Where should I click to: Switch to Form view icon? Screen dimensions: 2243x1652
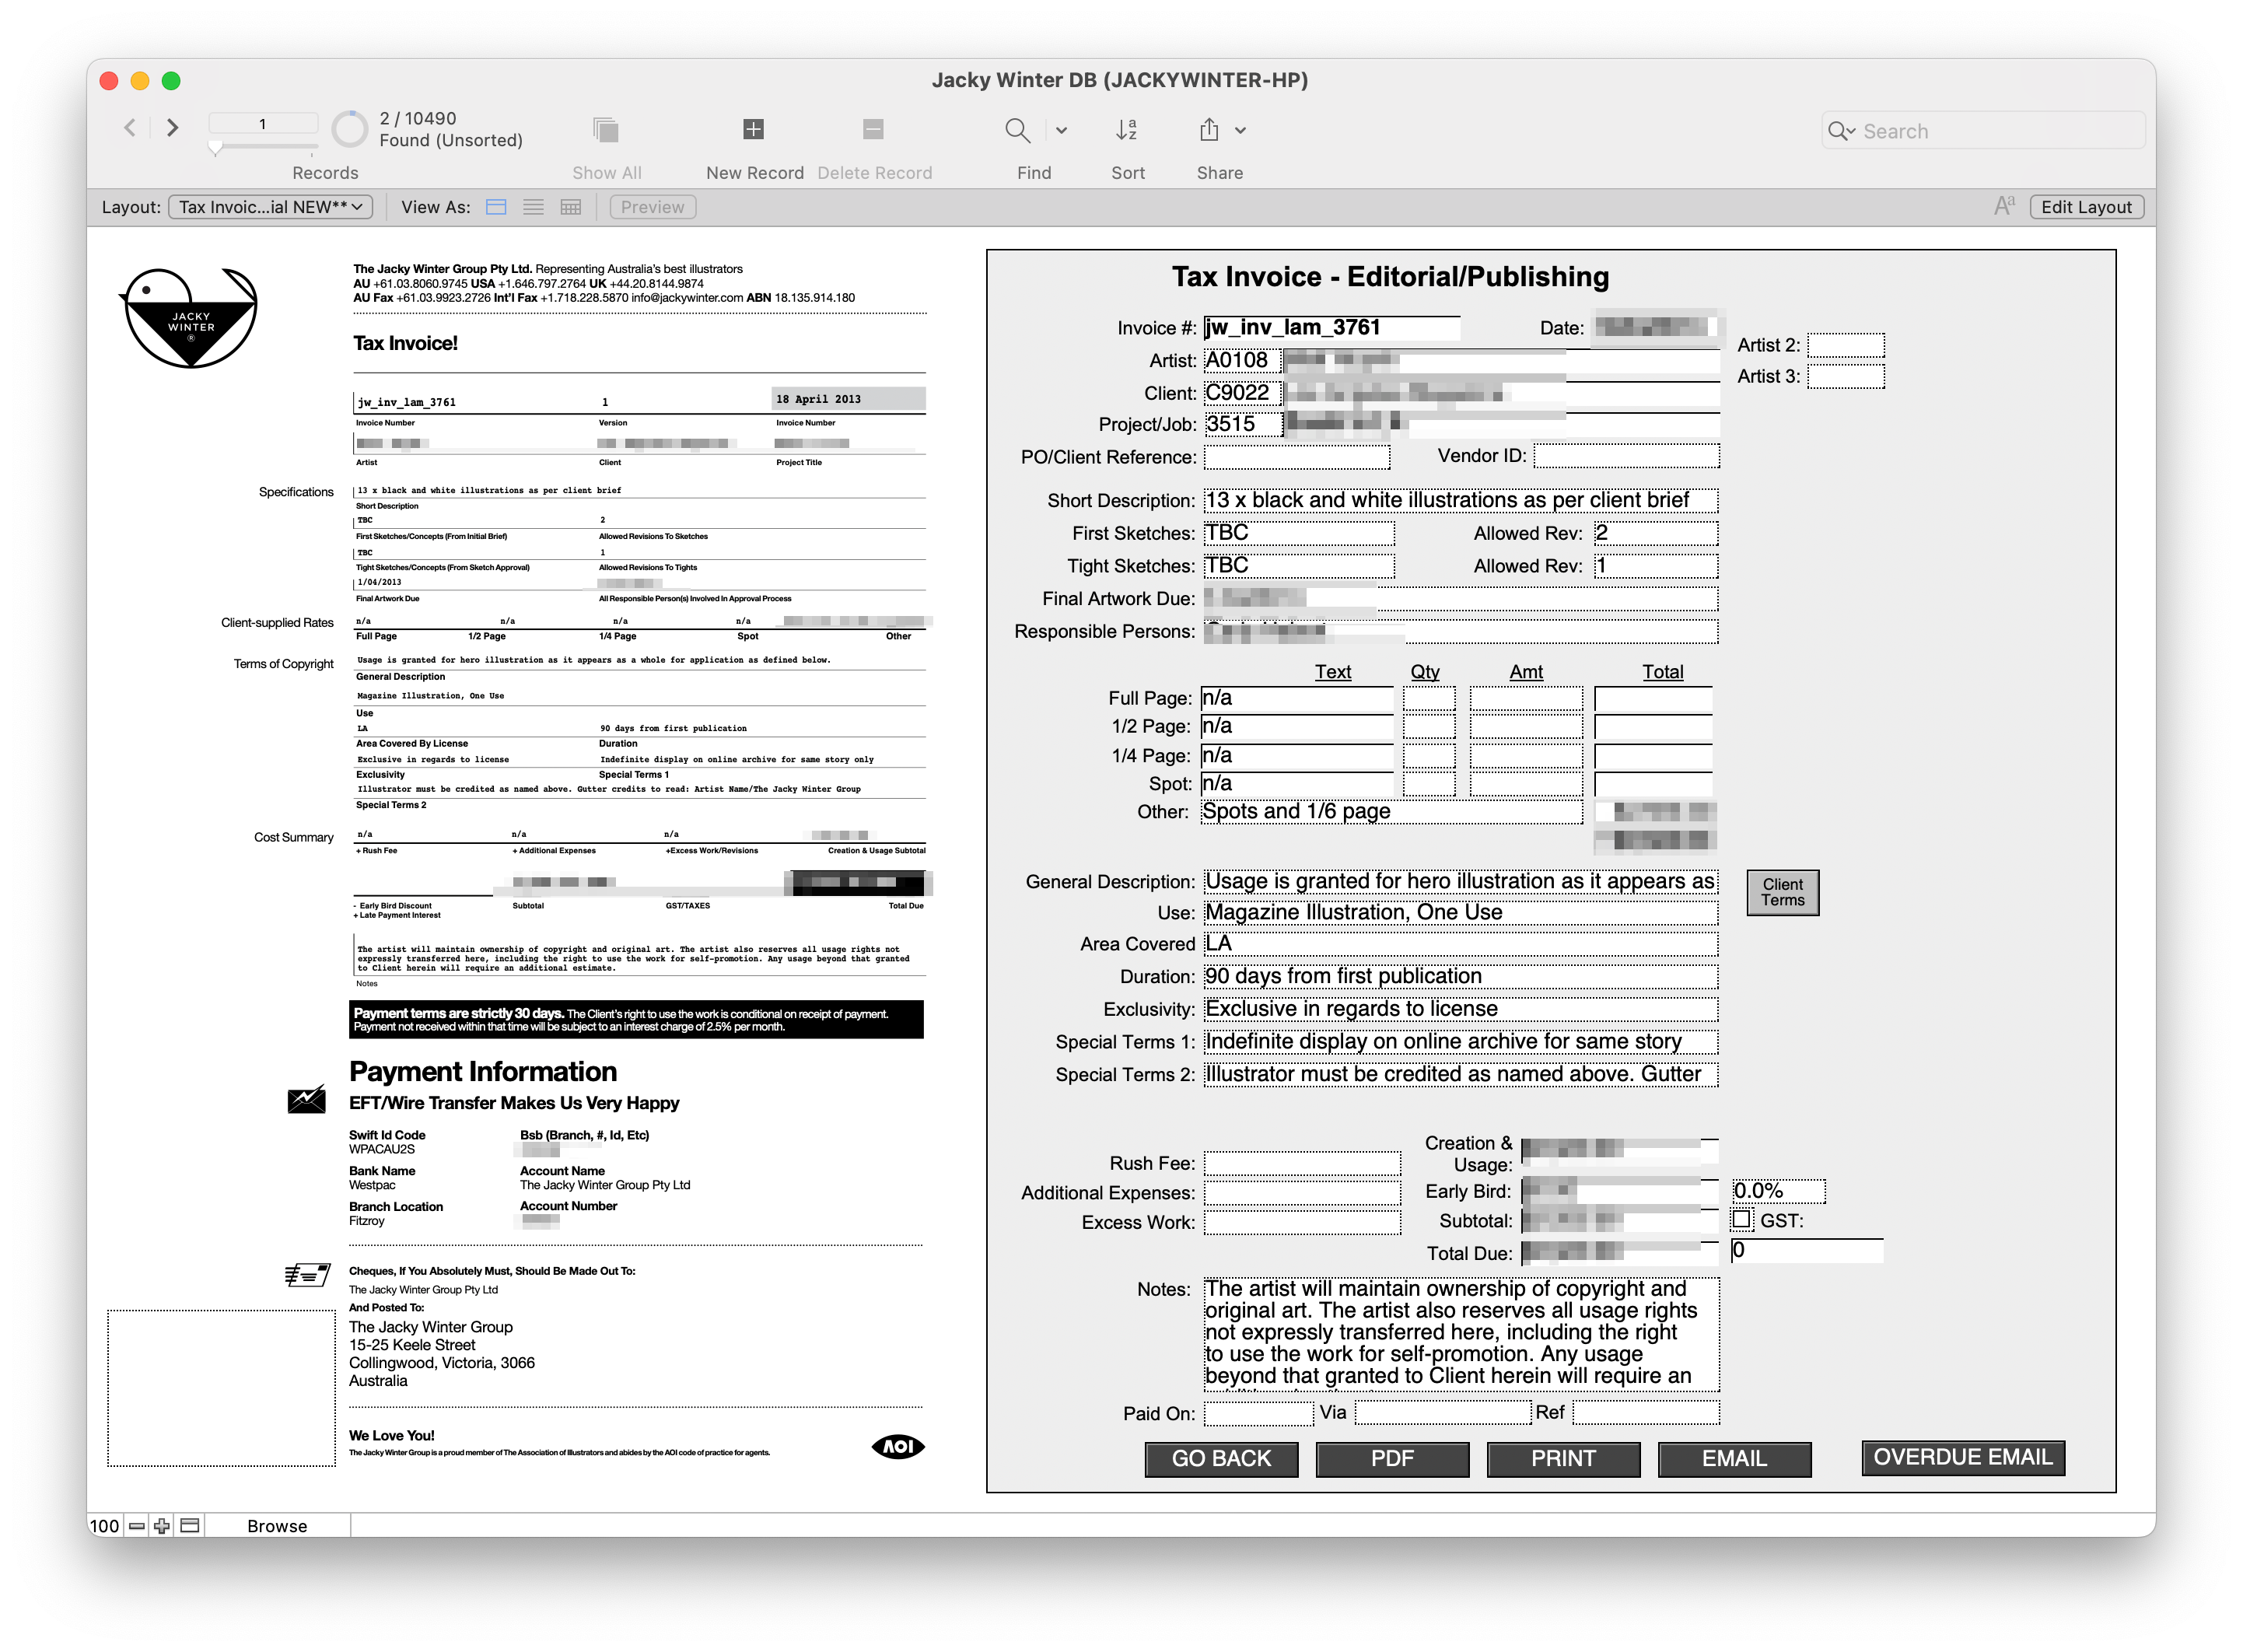point(496,207)
